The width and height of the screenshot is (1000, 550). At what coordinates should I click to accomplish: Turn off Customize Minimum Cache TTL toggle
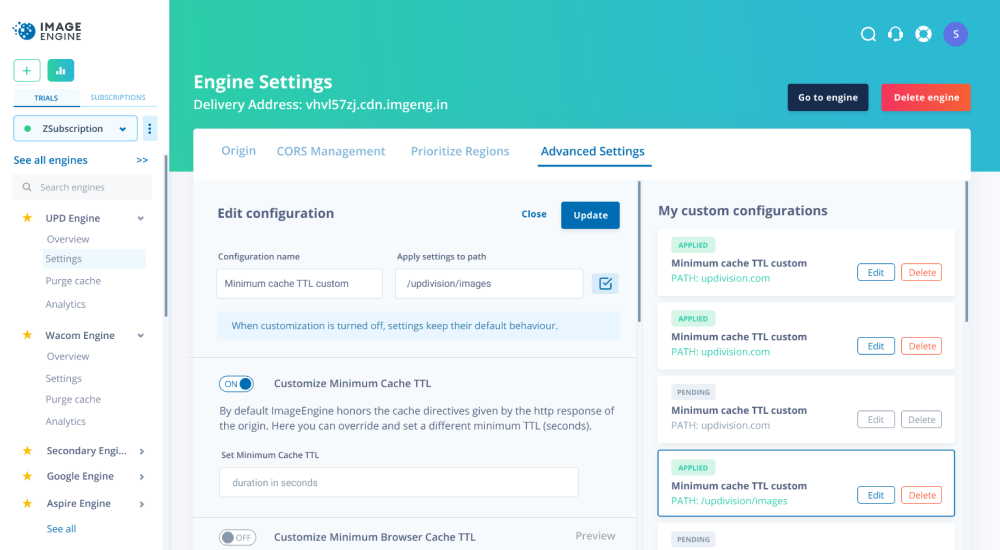[x=237, y=384]
